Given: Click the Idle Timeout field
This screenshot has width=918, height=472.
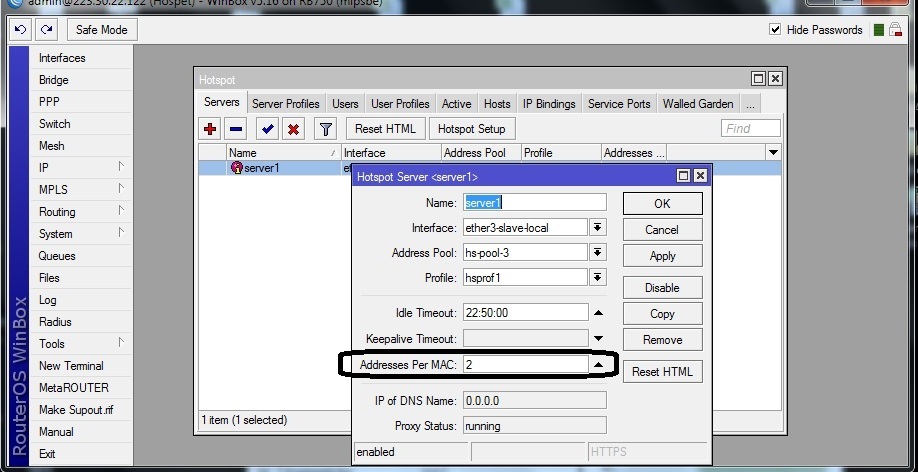Looking at the screenshot, I should click(x=525, y=313).
